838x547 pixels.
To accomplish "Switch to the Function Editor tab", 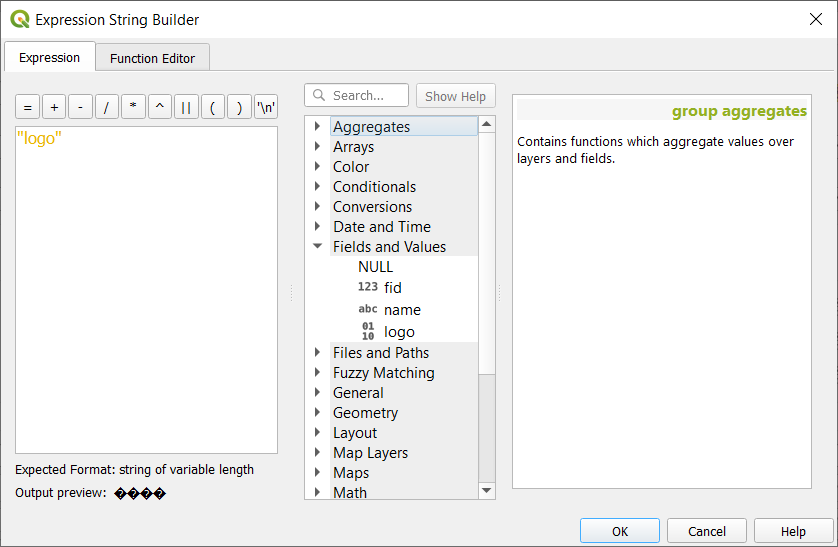I will click(x=152, y=58).
